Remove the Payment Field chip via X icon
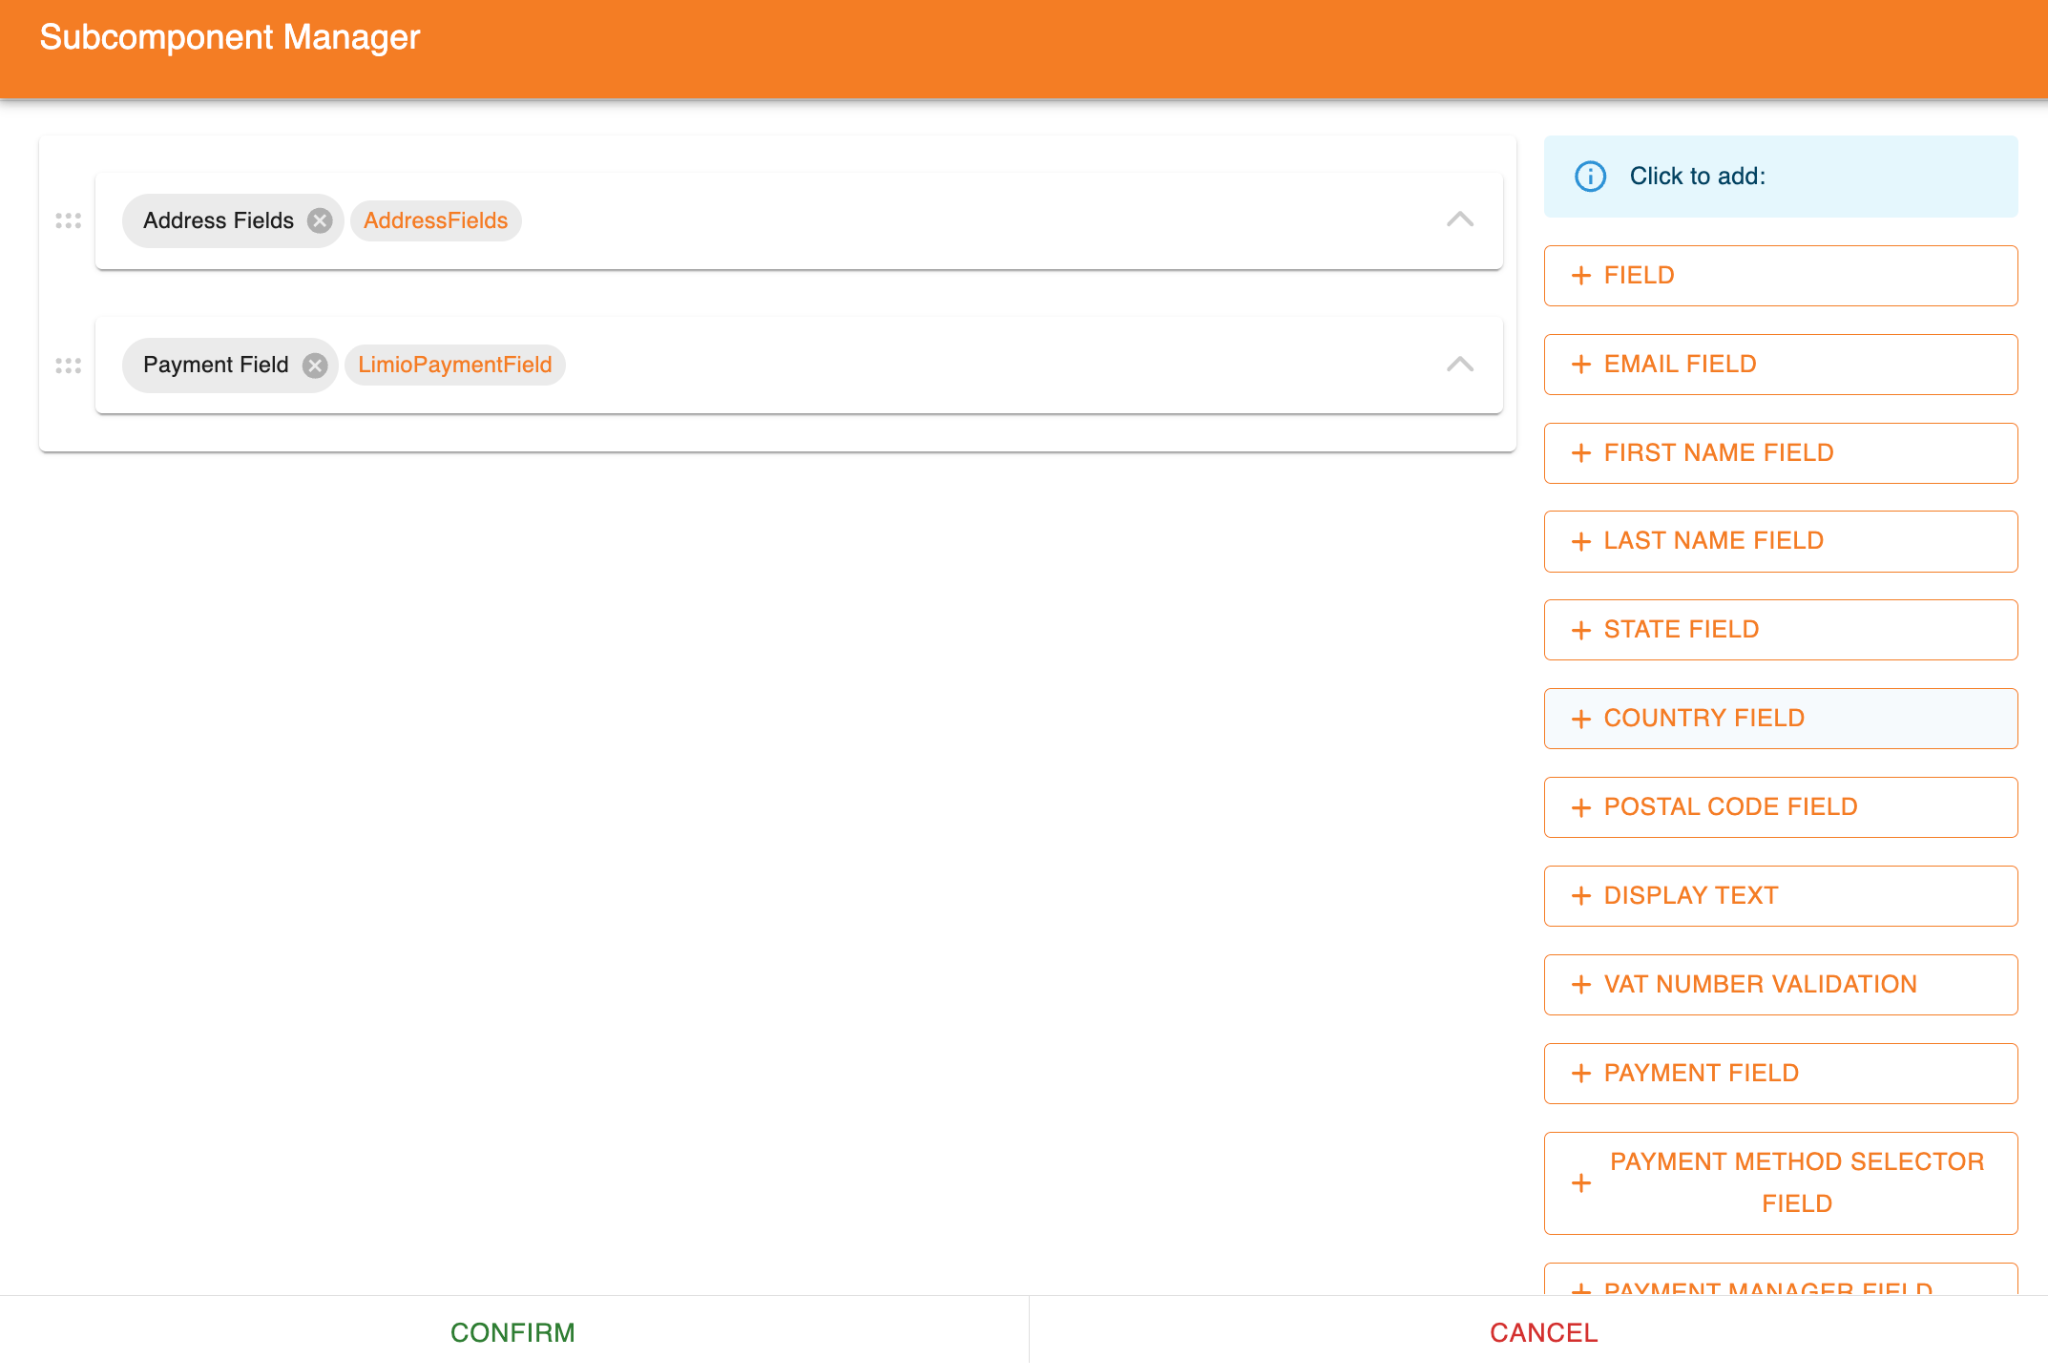This screenshot has width=2048, height=1363. pyautogui.click(x=315, y=365)
